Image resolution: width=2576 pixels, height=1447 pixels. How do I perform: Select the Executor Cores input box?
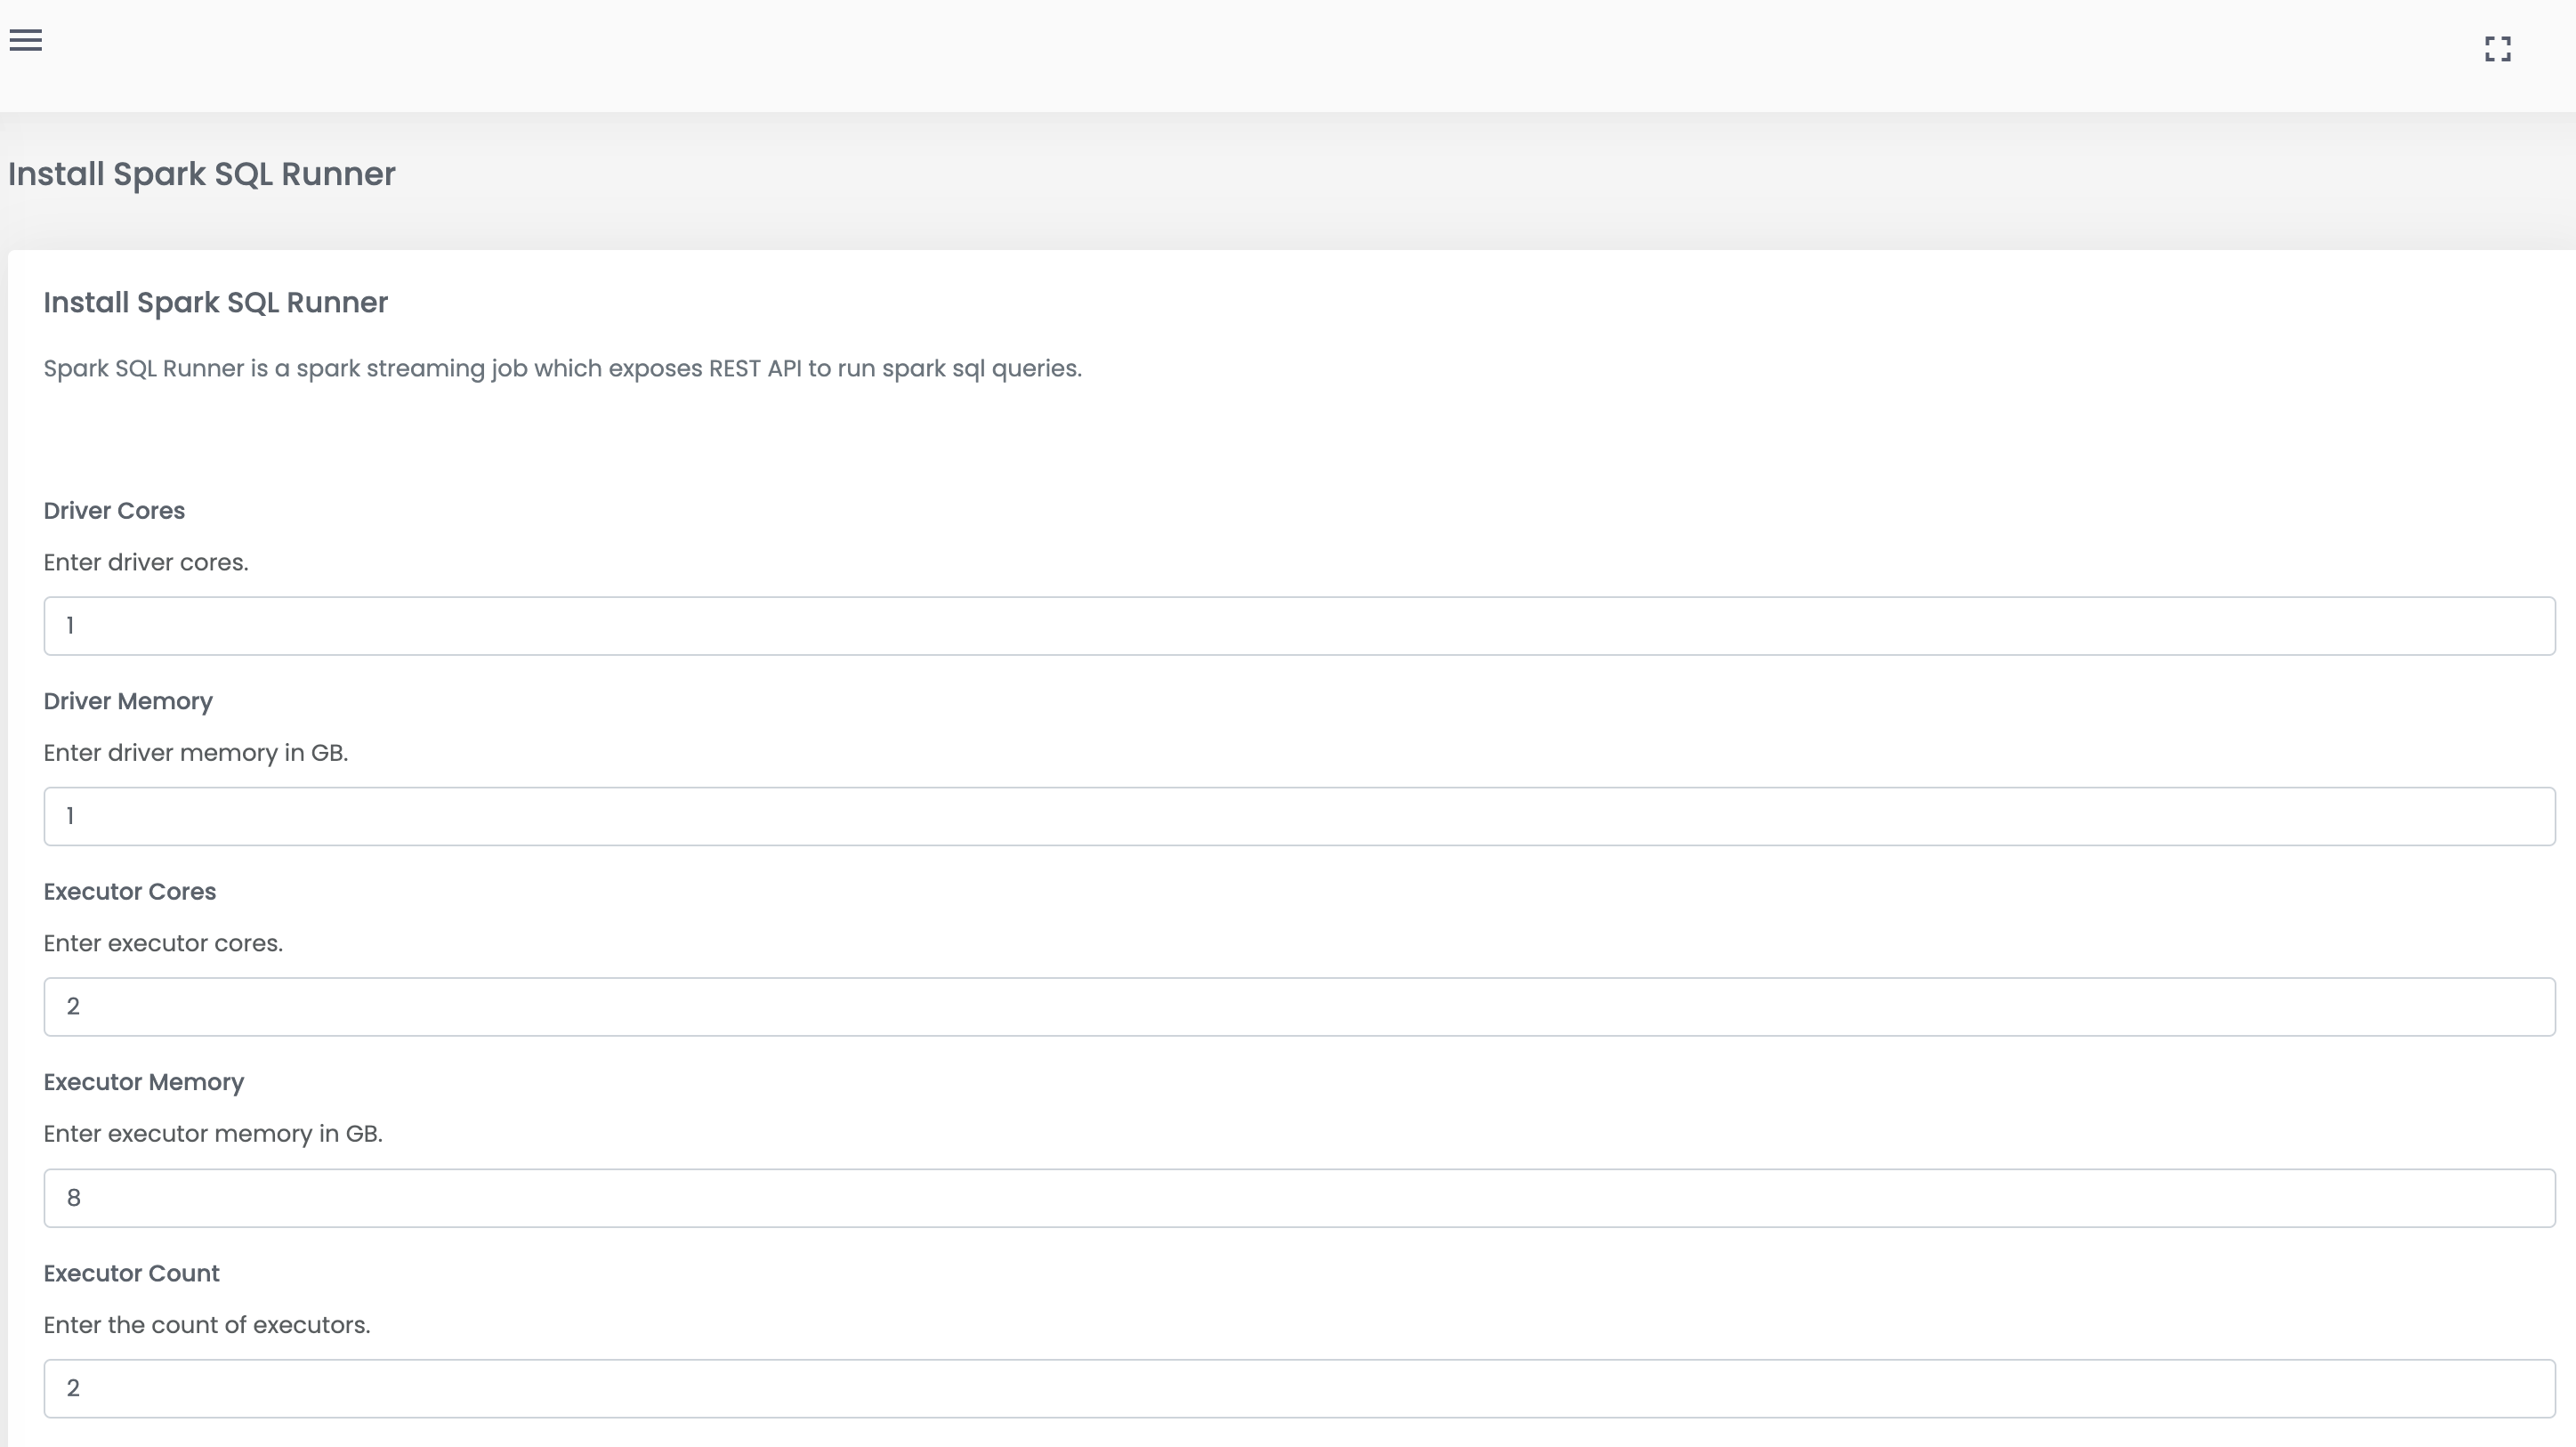pyautogui.click(x=1299, y=1007)
